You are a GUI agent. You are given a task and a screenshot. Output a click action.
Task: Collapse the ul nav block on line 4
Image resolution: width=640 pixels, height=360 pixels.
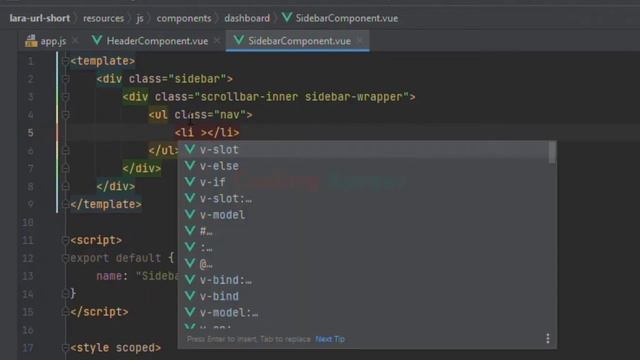[x=65, y=115]
